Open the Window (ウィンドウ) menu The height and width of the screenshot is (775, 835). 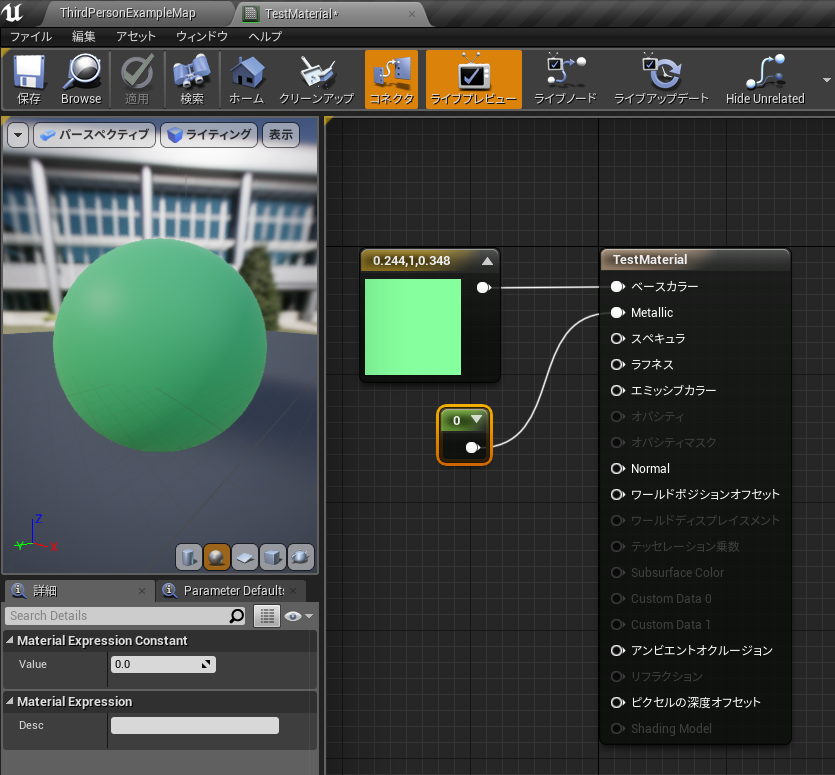tap(202, 36)
